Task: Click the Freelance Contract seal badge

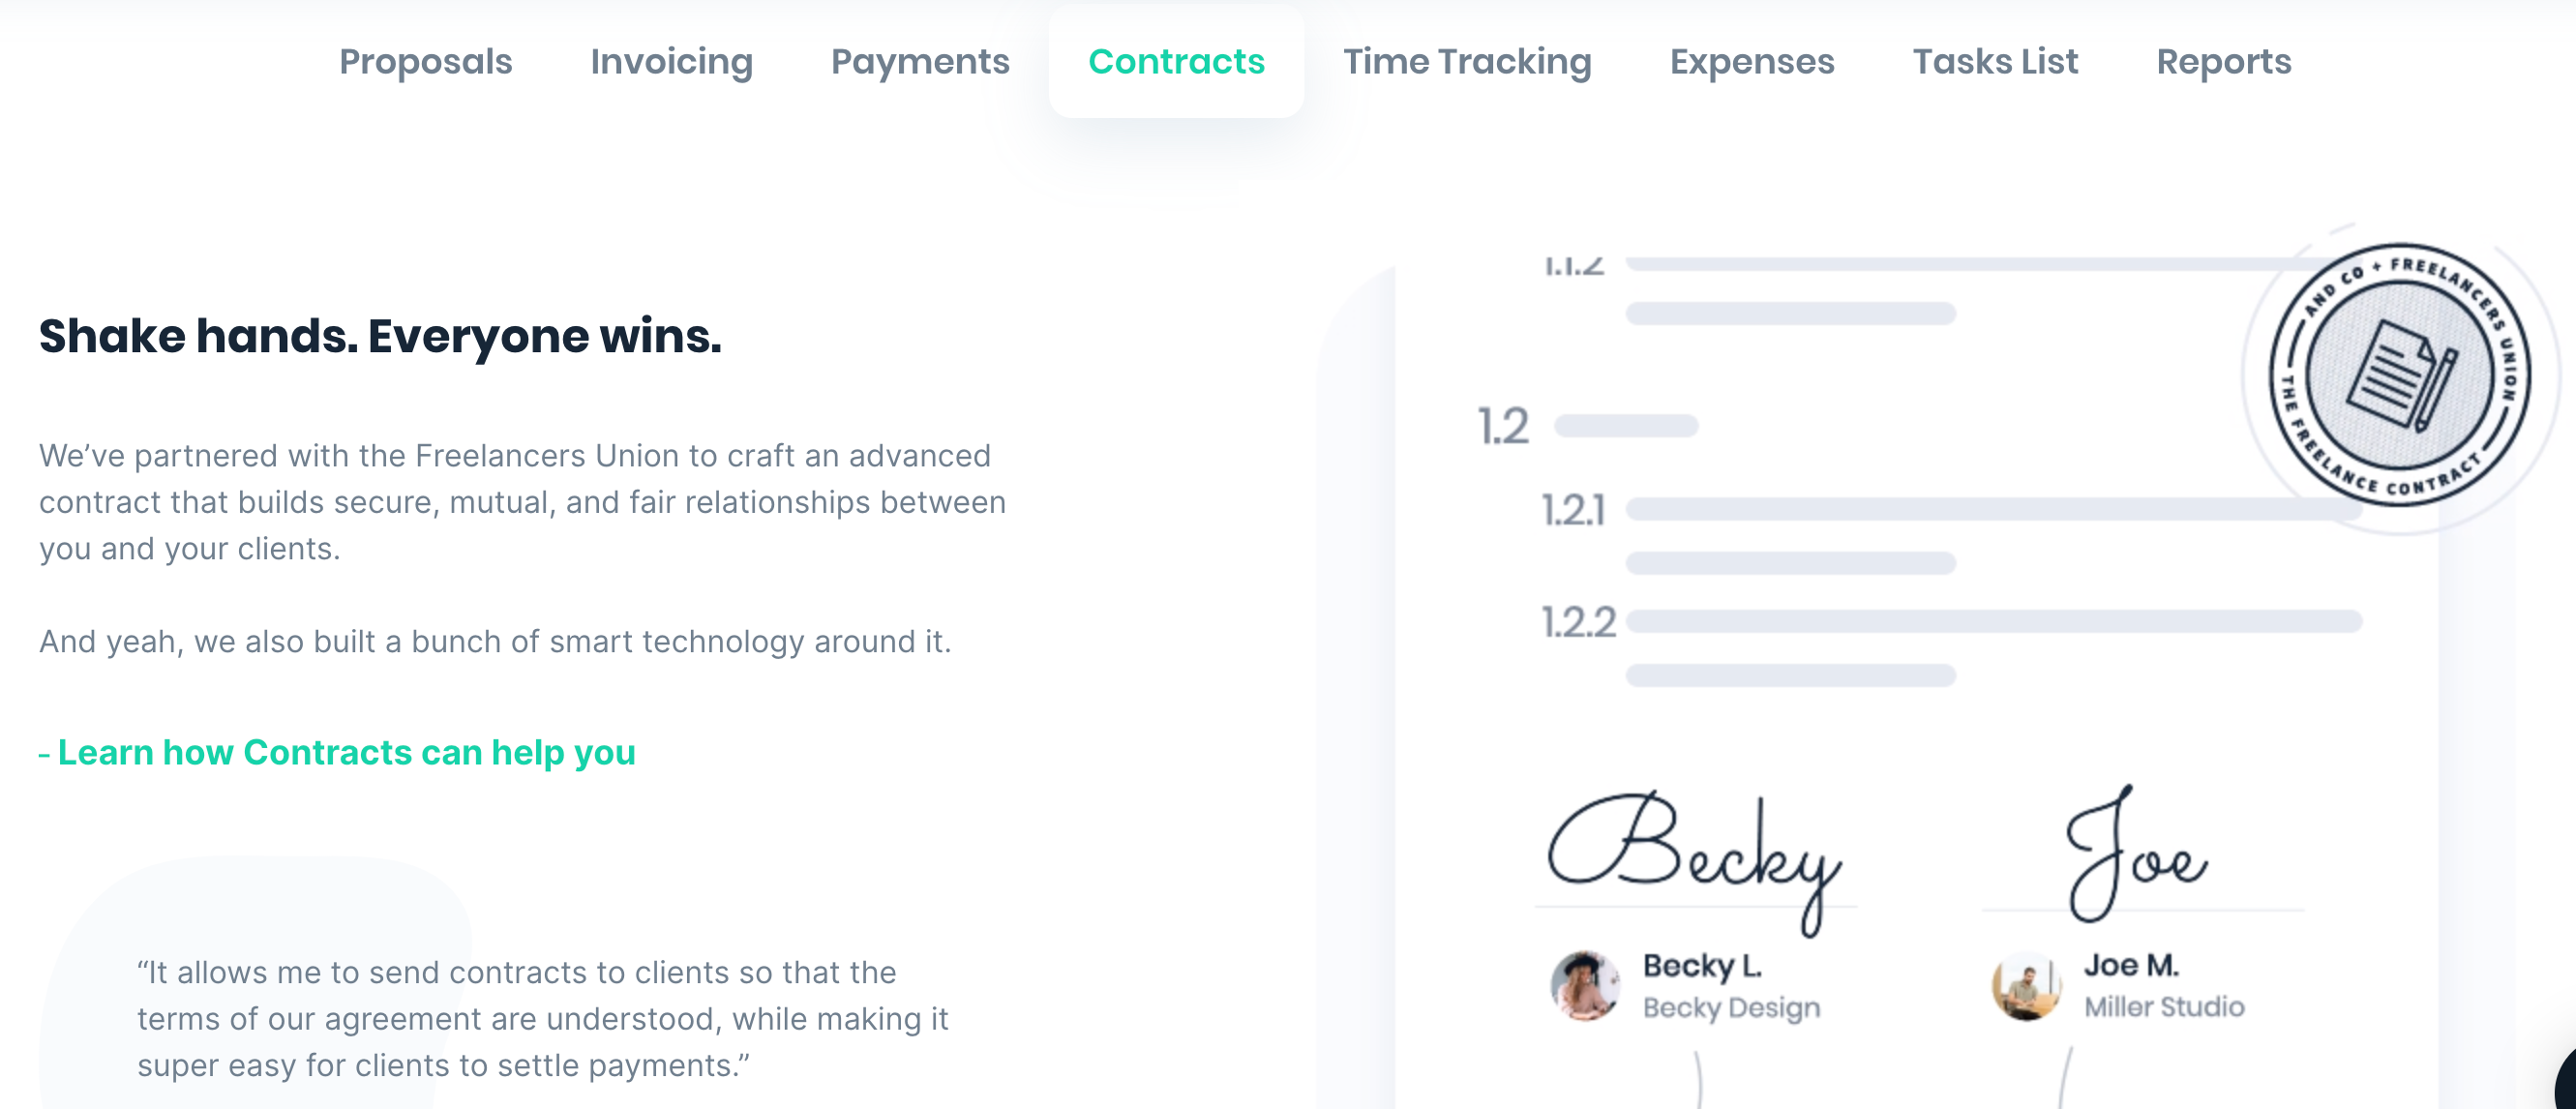Action: 2398,375
